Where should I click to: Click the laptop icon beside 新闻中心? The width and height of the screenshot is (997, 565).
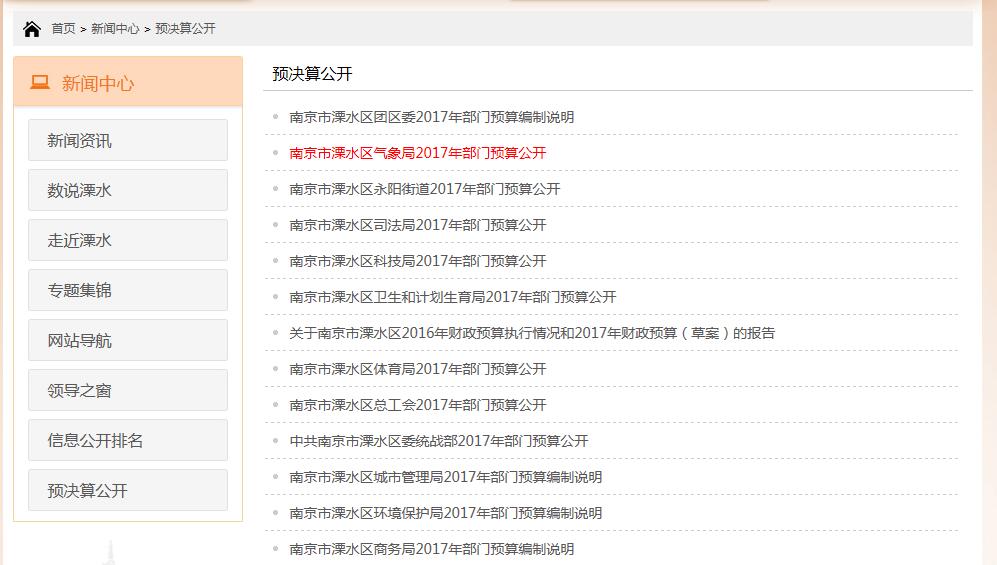pos(40,83)
